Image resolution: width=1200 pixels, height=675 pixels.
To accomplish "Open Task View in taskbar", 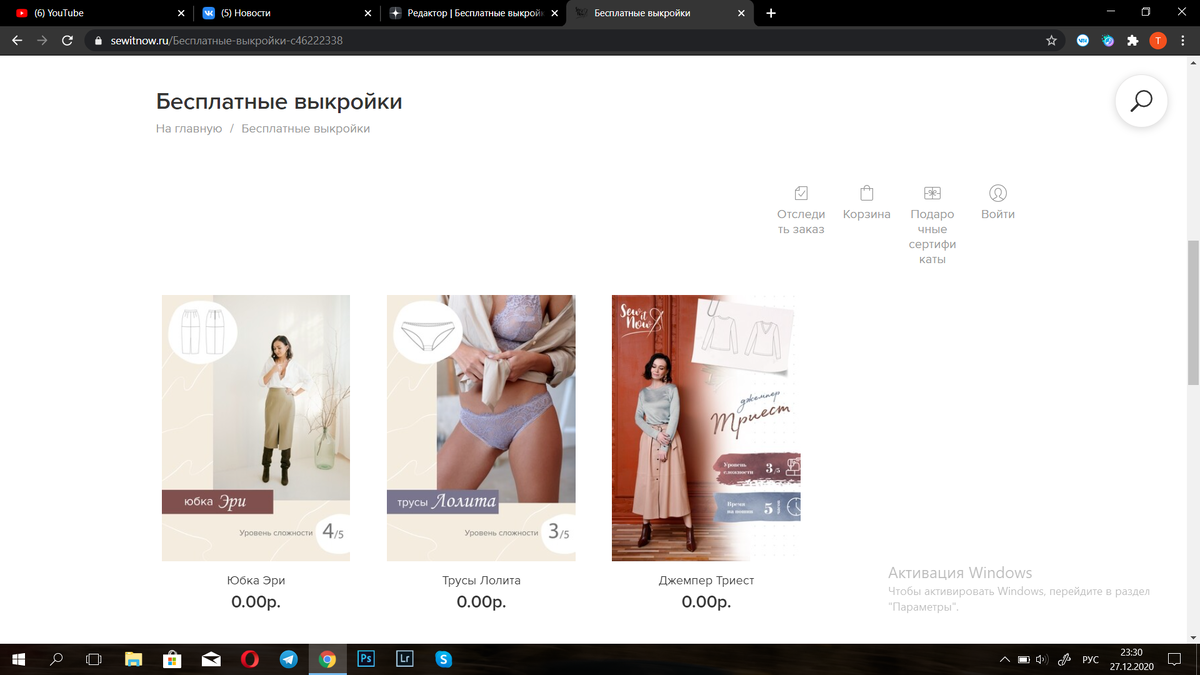I will [94, 660].
